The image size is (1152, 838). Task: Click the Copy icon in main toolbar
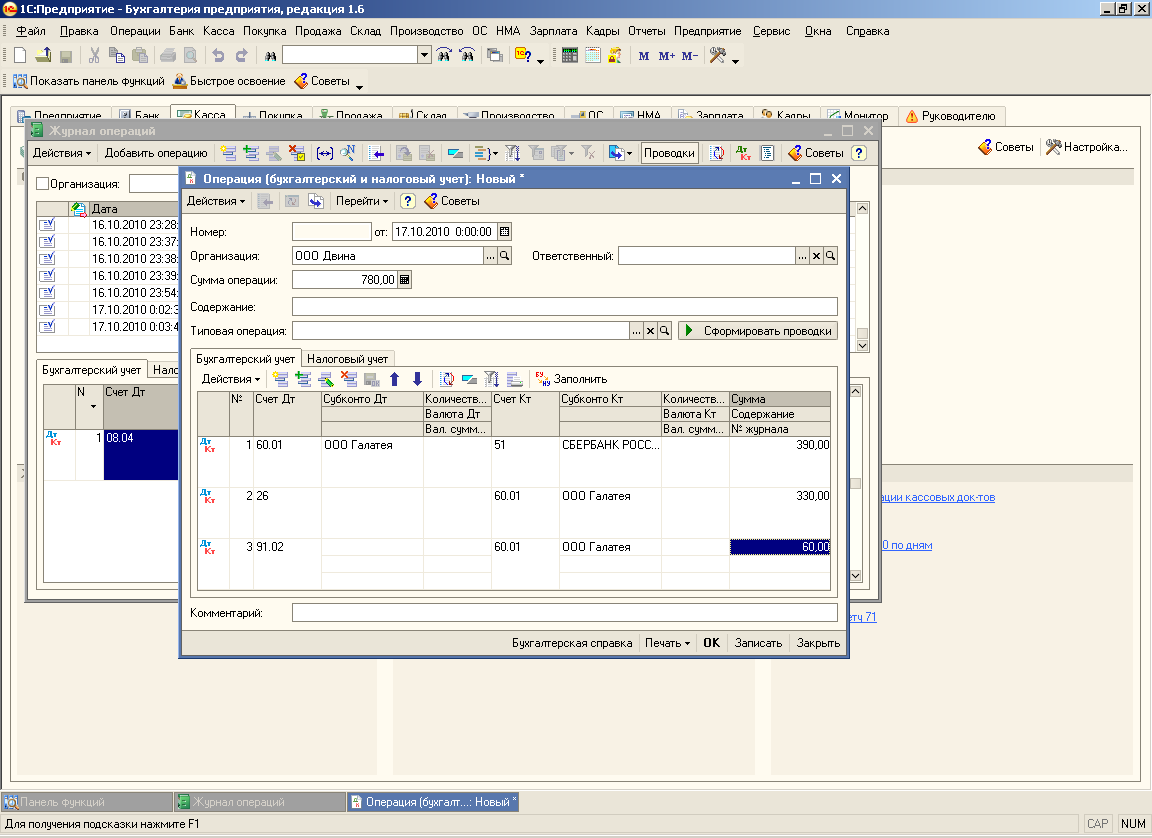tap(117, 55)
